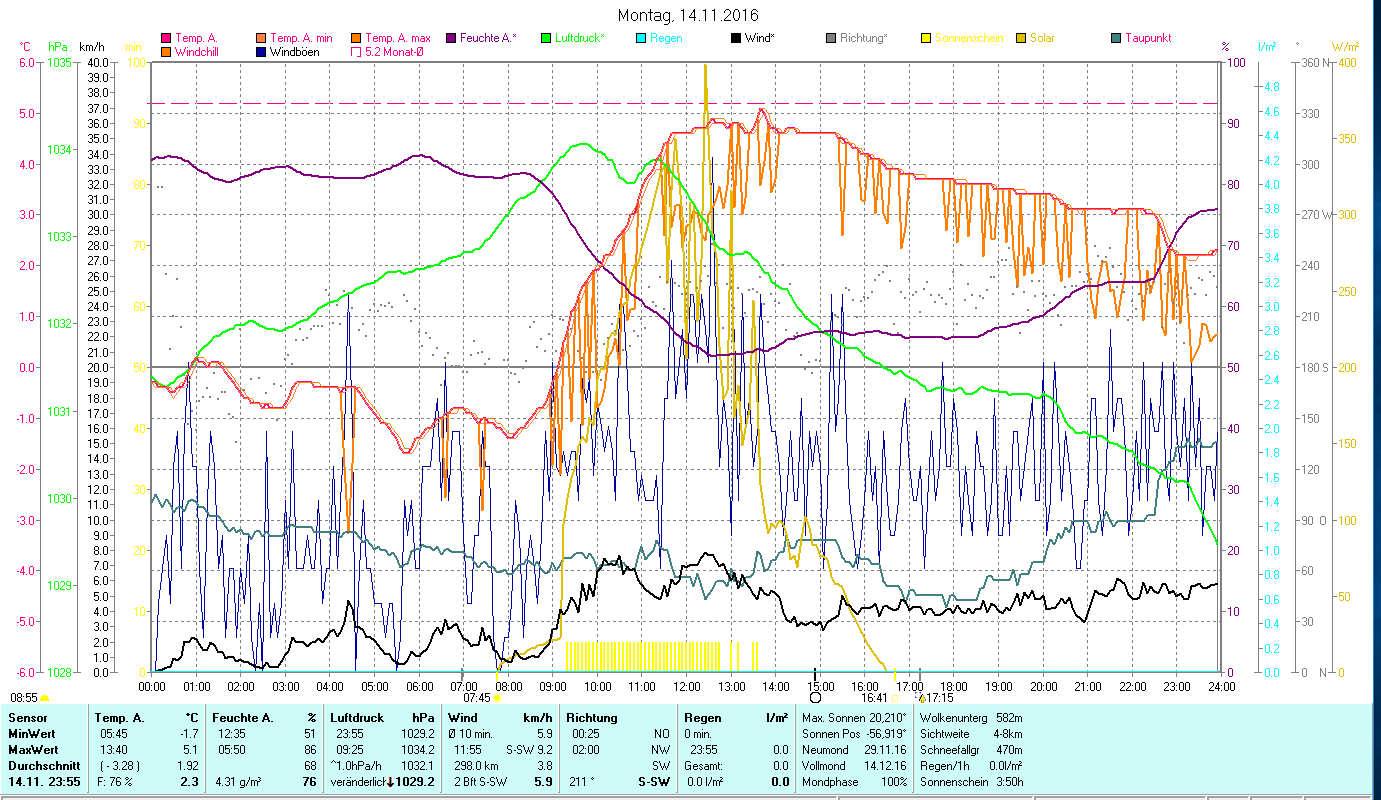Click the 'Wolkenunterg 582m' entry
The width and height of the screenshot is (1381, 800).
tap(970, 718)
